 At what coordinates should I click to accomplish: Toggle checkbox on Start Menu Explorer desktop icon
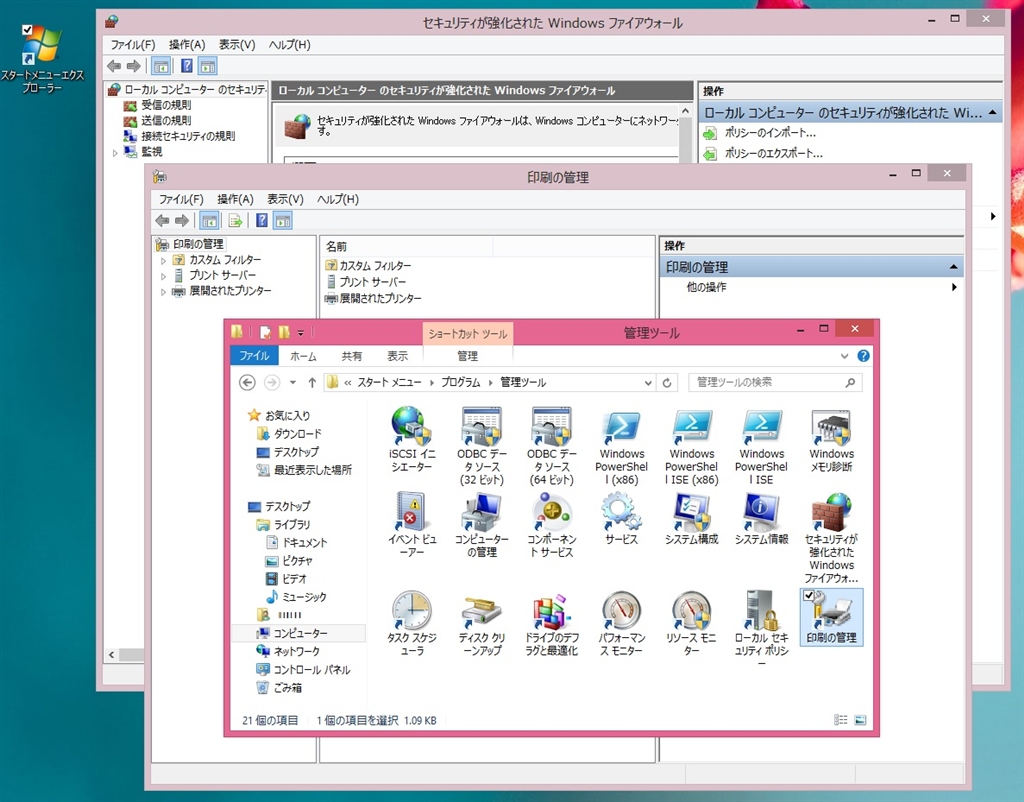point(27,30)
